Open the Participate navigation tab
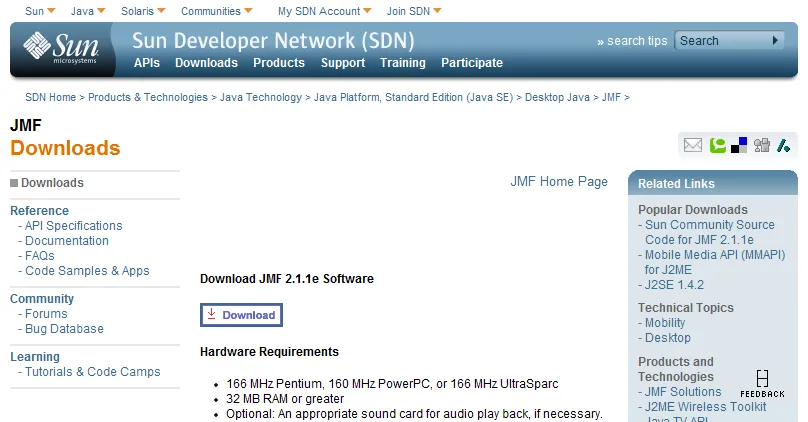808x422 pixels. pos(472,63)
